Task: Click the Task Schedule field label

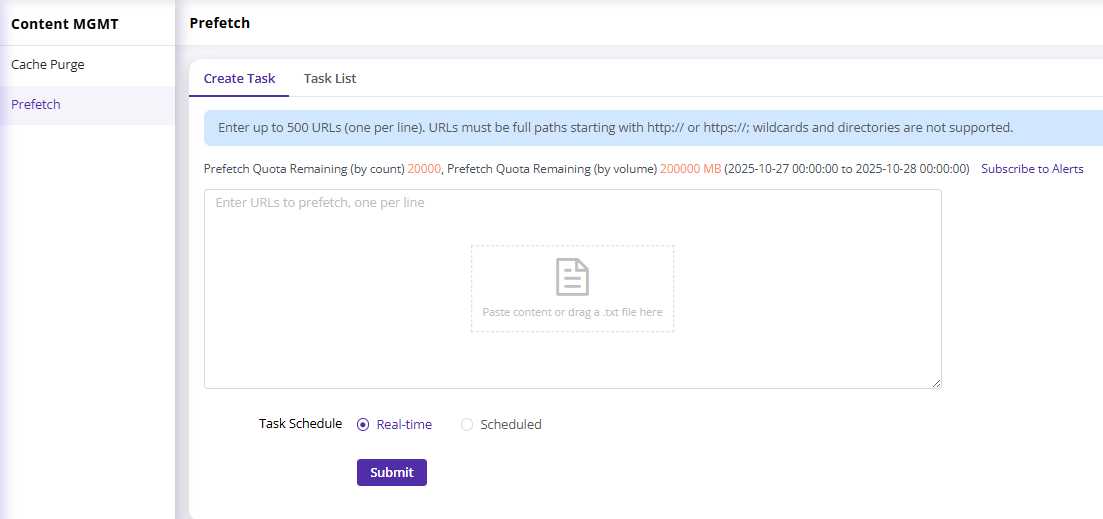Action: pos(300,424)
